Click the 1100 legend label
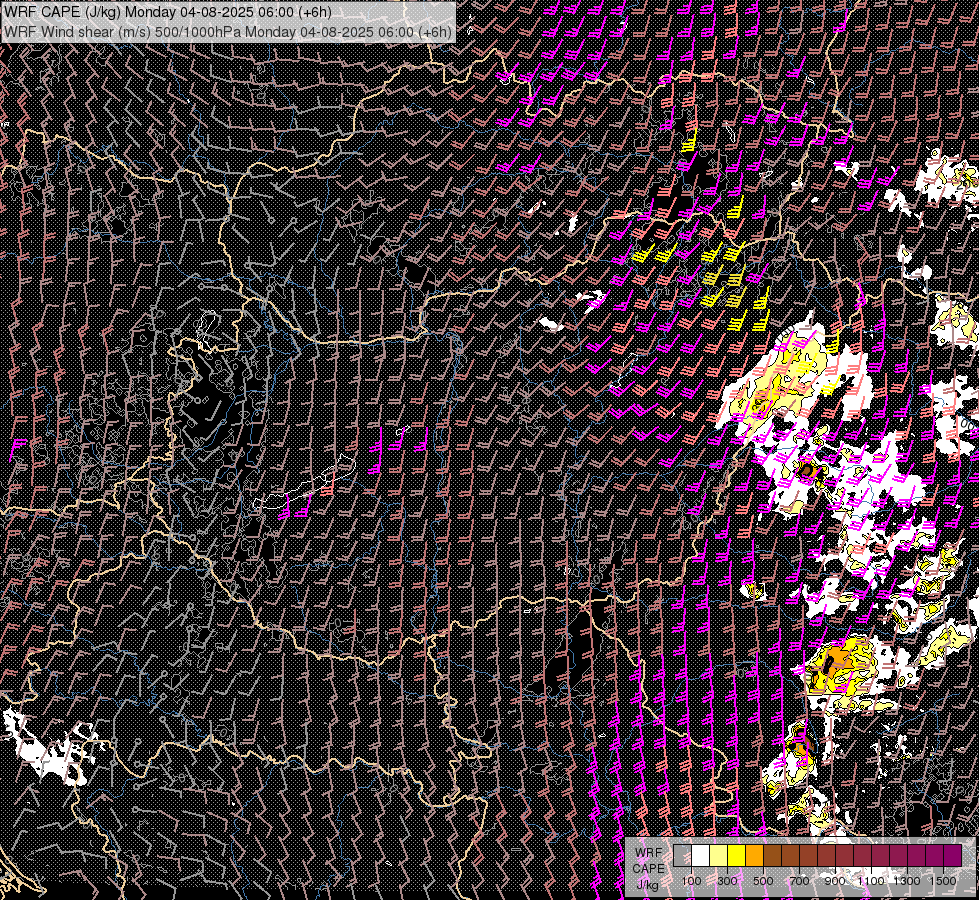The image size is (979, 900). pos(871,881)
